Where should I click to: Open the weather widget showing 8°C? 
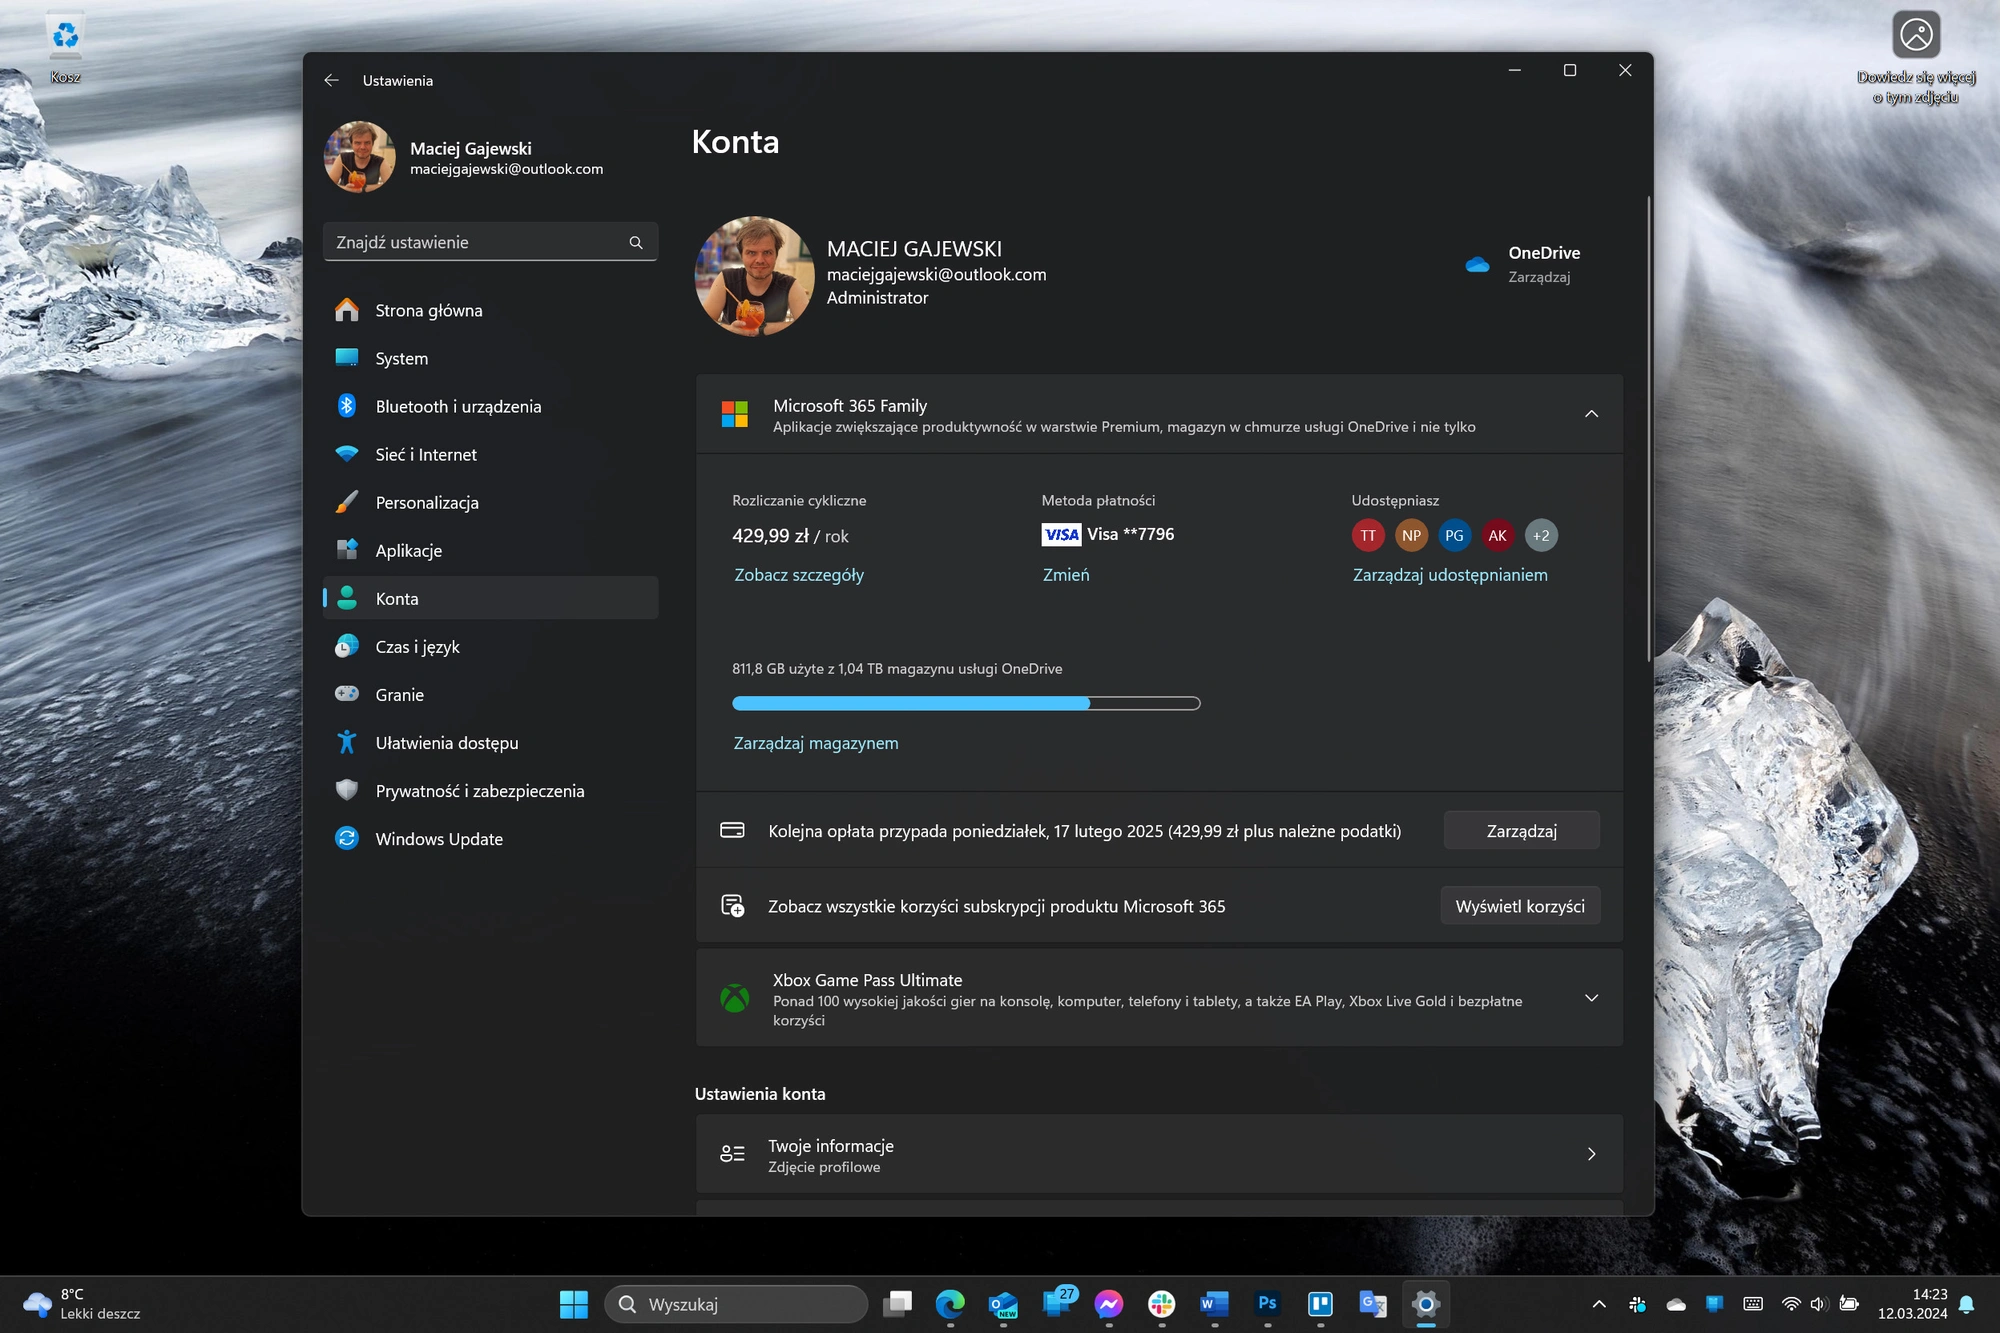point(82,1304)
